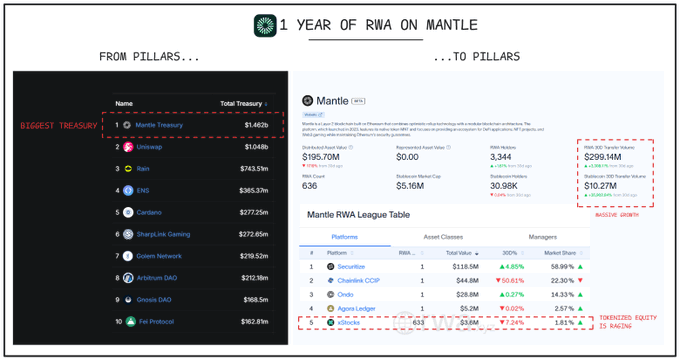Open the Ondo platform link
The image size is (680, 360).
click(346, 295)
